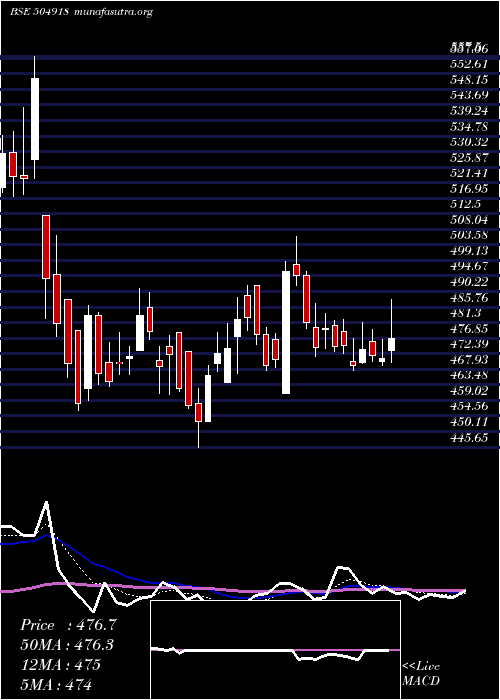Select the 5MA : 474 readout
Screen dimensions: 500x700
coord(56,684)
